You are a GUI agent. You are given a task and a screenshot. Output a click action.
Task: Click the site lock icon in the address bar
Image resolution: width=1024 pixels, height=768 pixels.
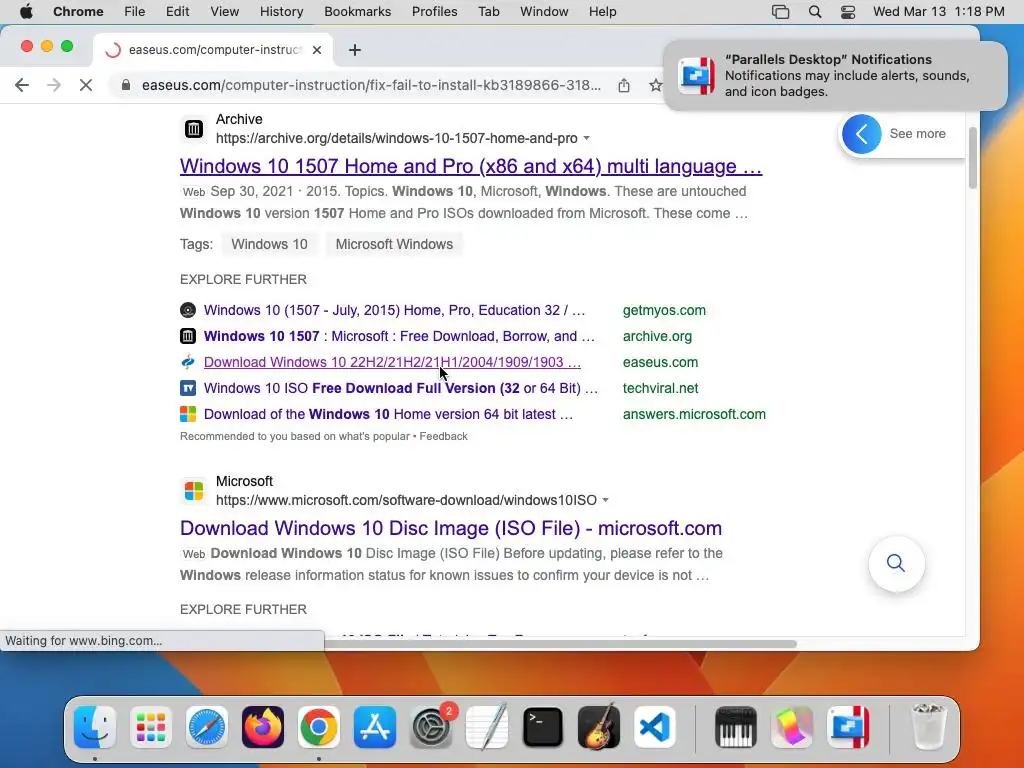coord(126,85)
